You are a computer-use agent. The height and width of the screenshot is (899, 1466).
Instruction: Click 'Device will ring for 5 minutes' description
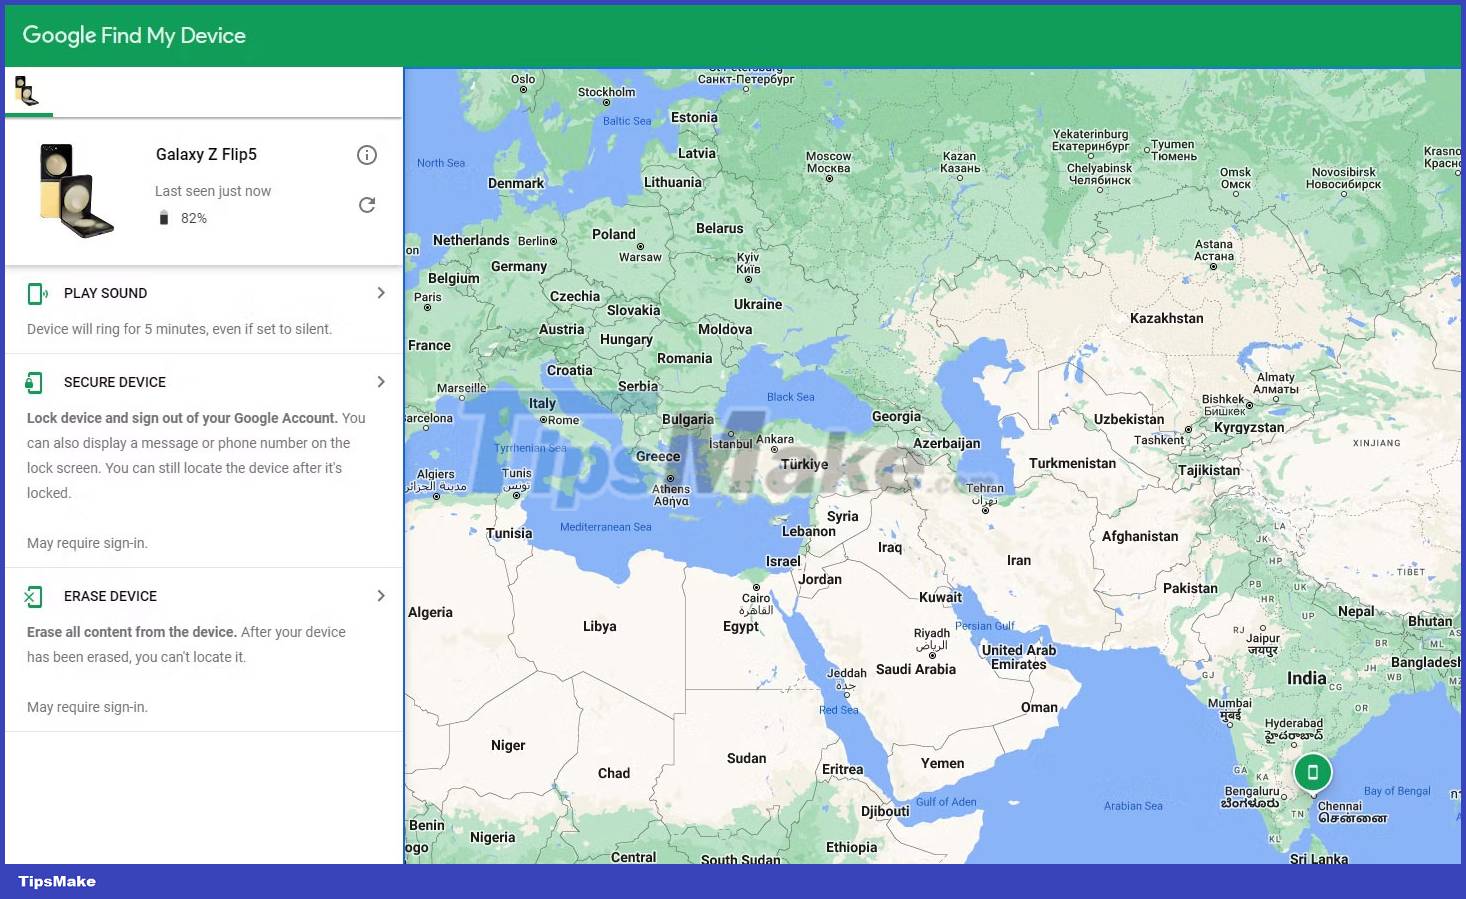coord(179,329)
